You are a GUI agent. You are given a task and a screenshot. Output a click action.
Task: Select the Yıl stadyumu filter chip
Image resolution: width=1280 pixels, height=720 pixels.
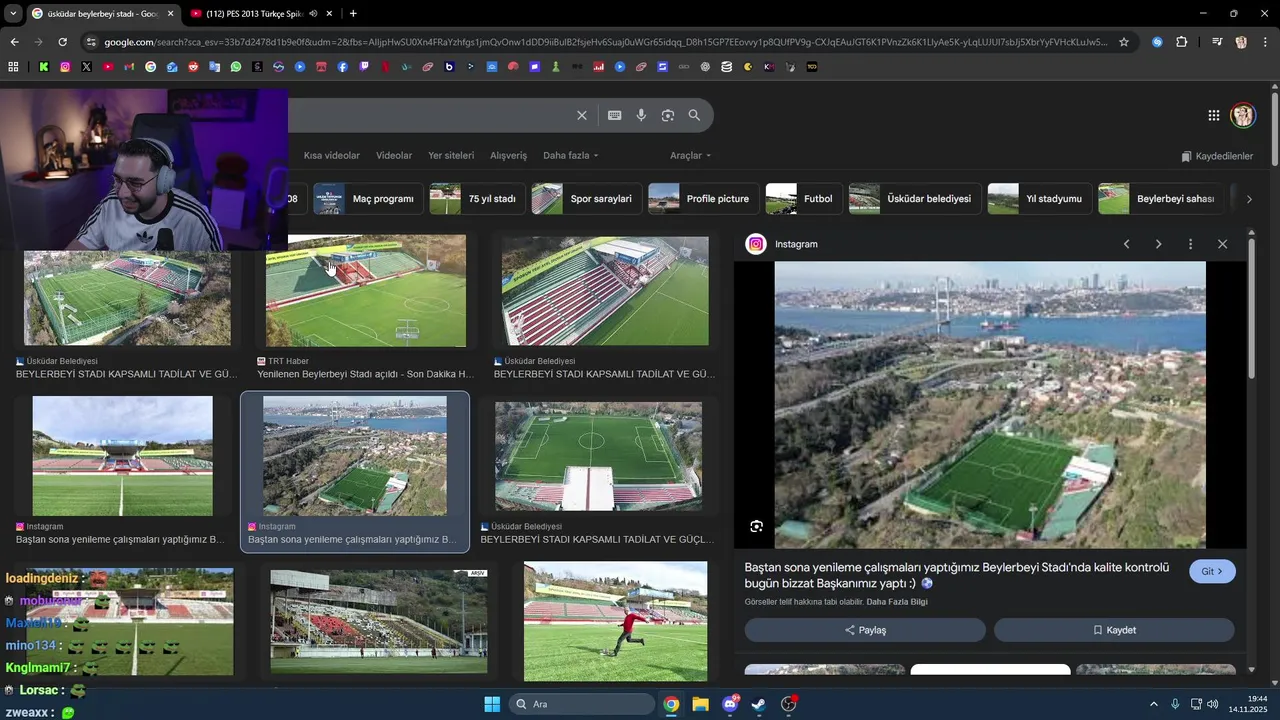pos(1039,199)
